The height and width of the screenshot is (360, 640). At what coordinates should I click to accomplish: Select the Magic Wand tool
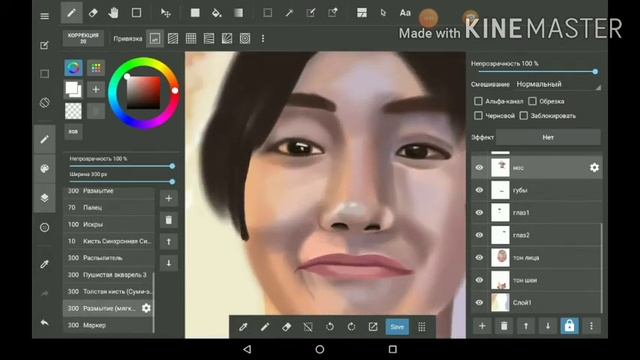[289, 13]
